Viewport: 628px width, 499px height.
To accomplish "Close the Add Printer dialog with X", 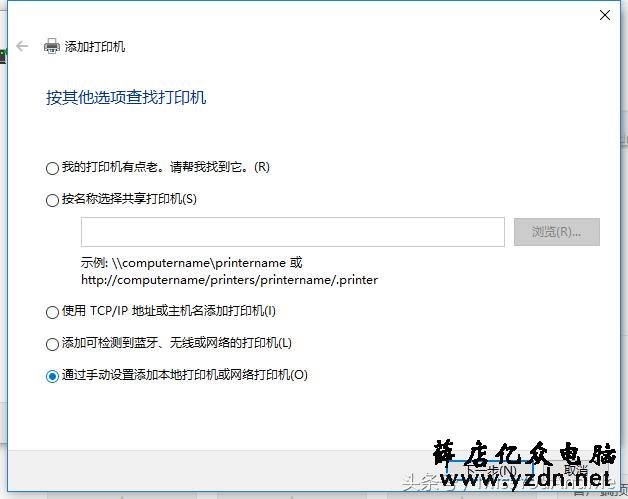I will (605, 15).
